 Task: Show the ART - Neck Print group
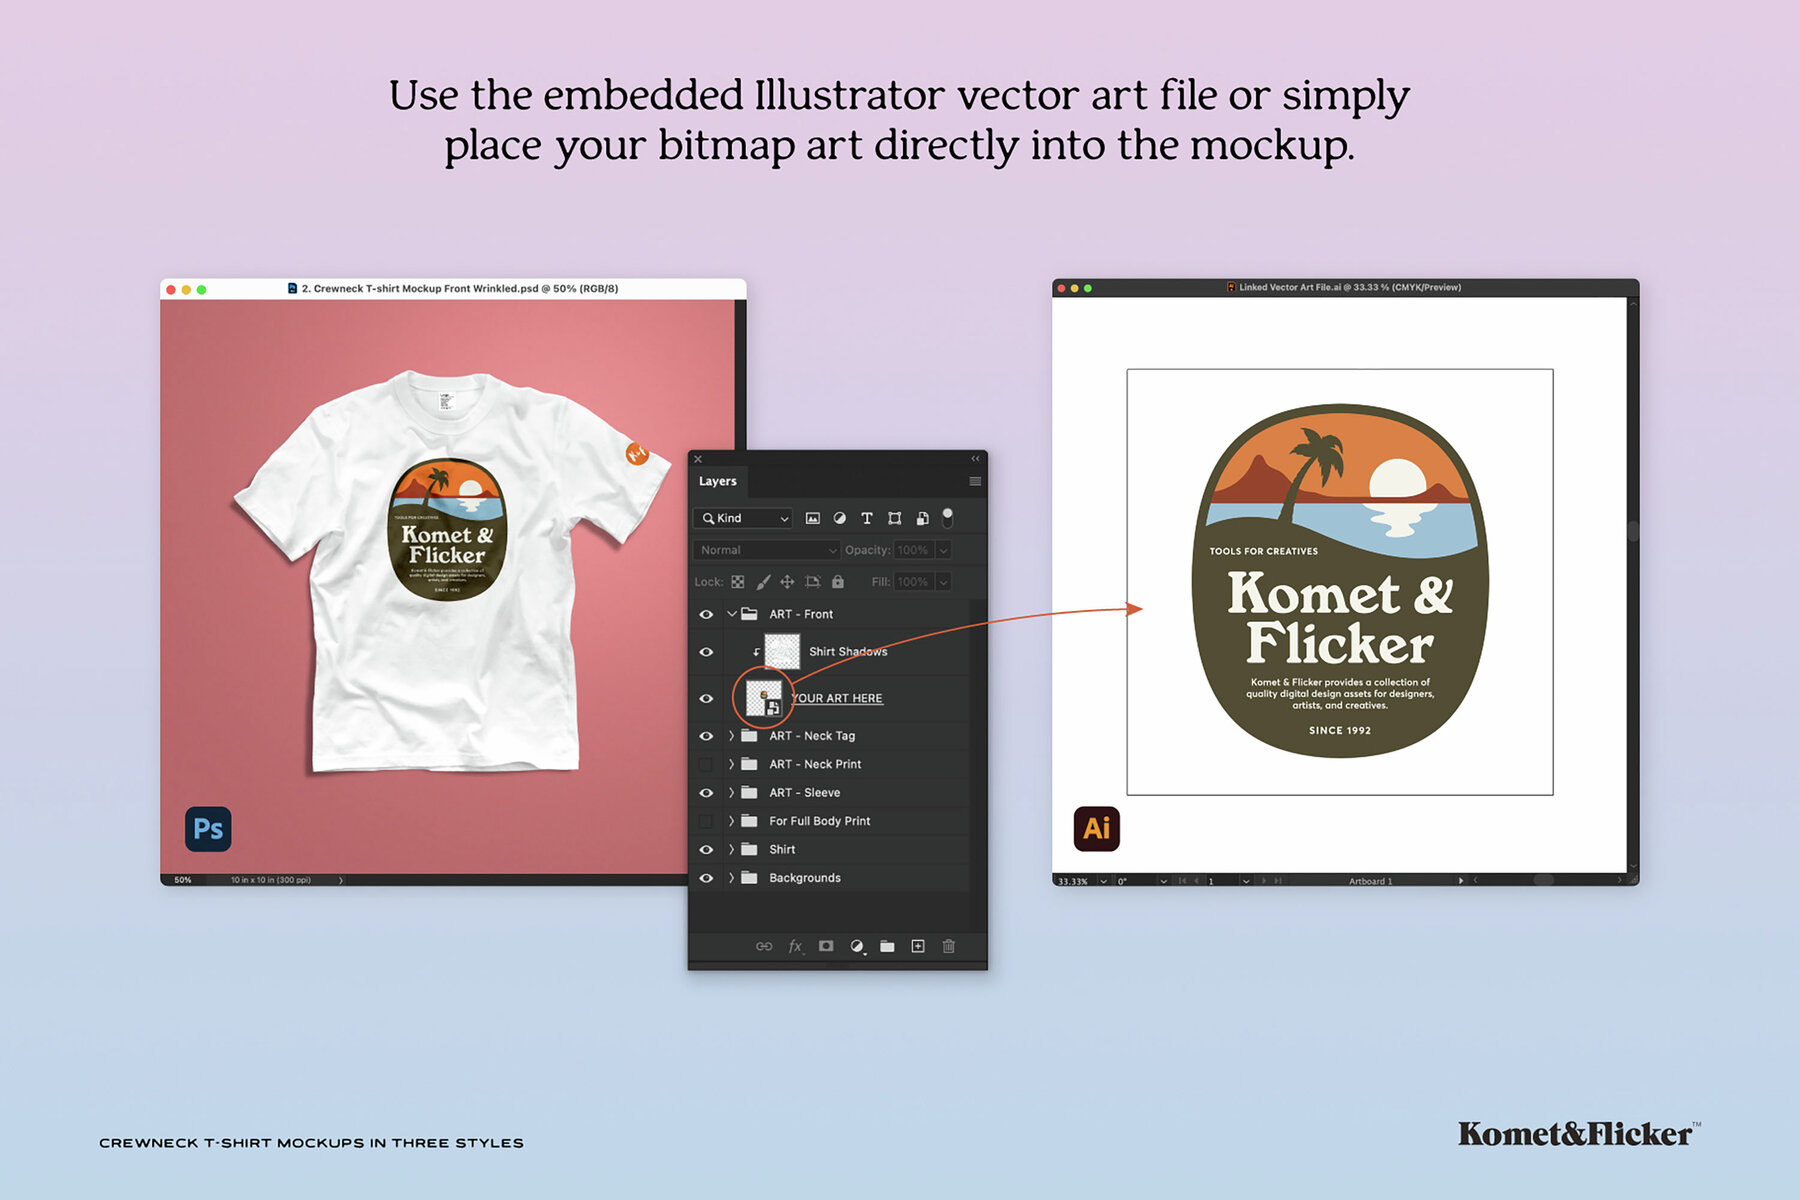point(706,764)
